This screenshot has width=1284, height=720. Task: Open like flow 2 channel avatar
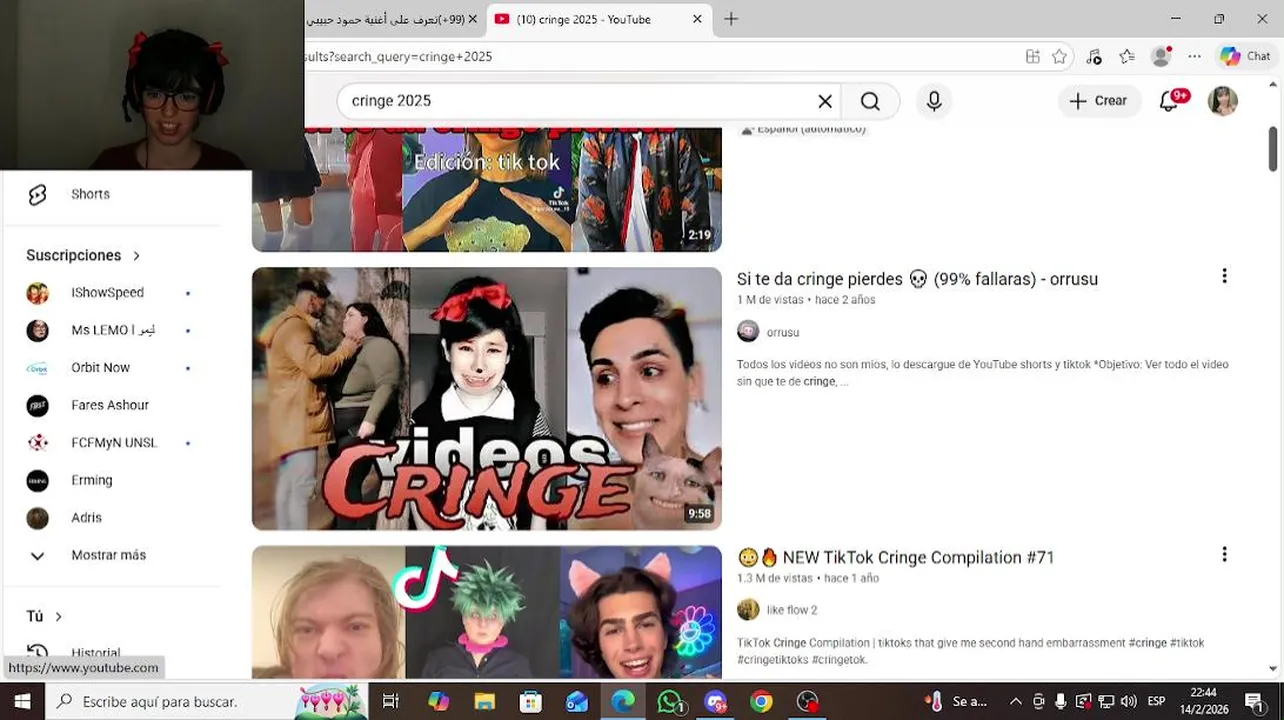(x=748, y=609)
